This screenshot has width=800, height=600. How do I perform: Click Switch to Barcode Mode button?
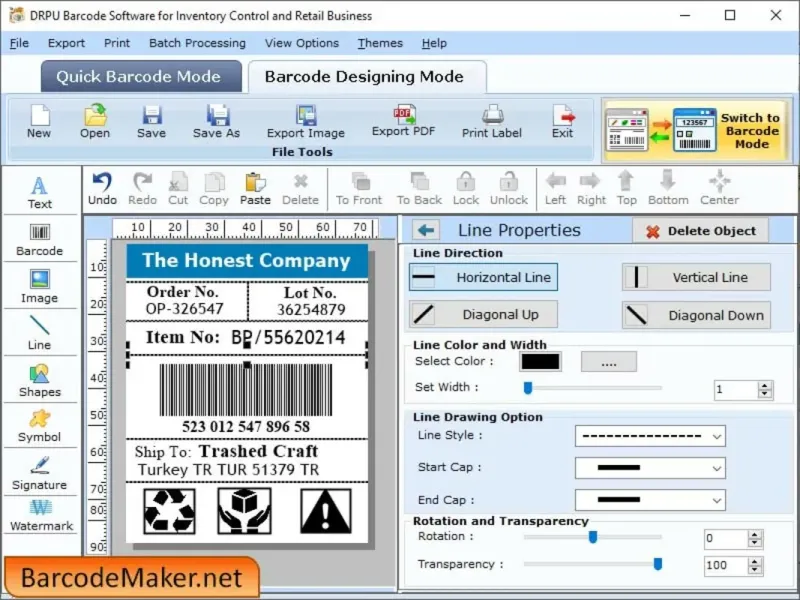pos(696,131)
